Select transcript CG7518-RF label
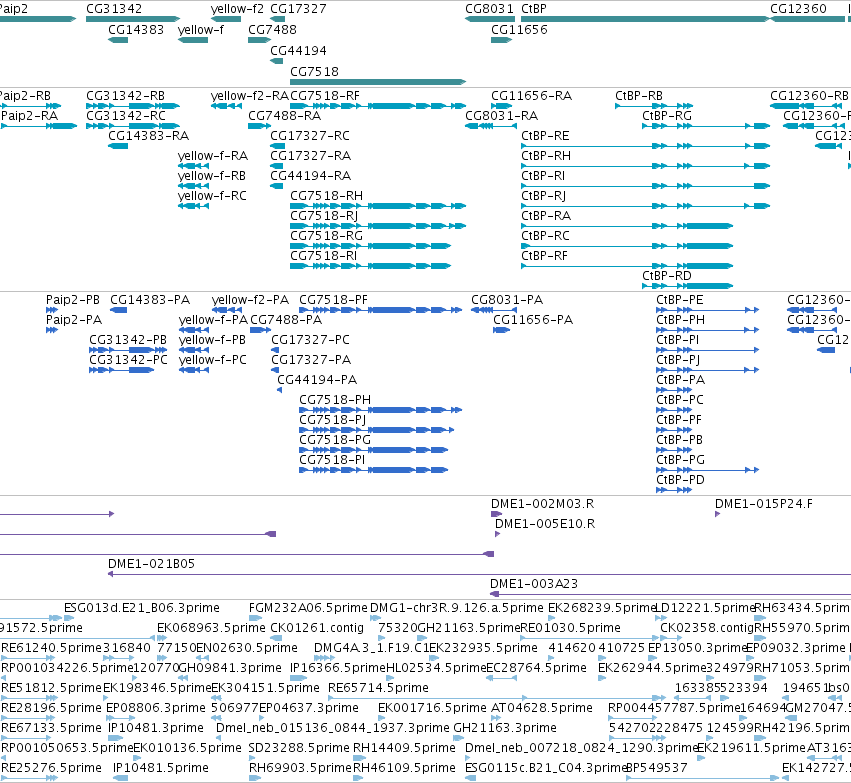The image size is (851, 783). tap(325, 96)
